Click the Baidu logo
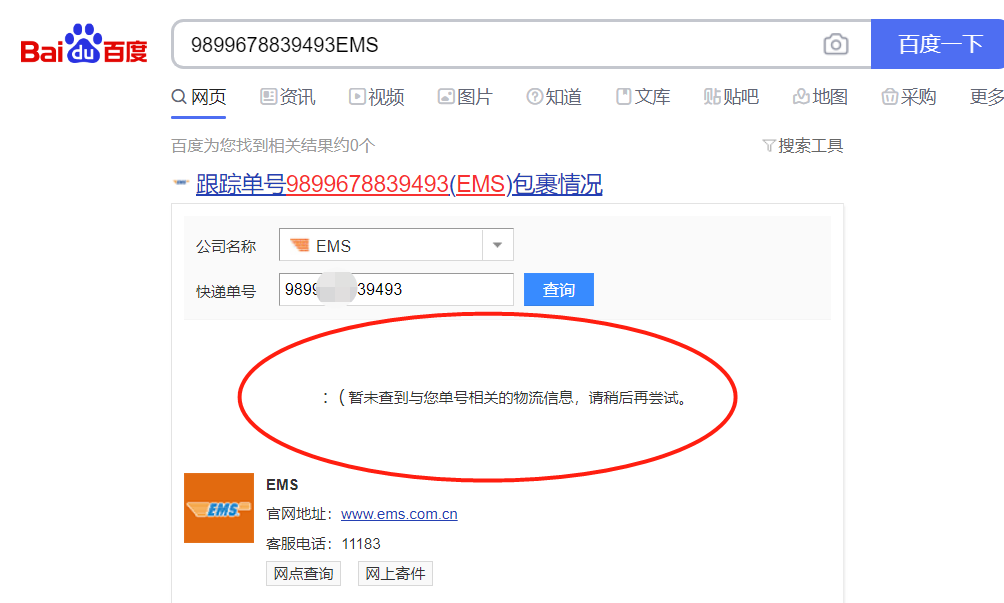Image resolution: width=1004 pixels, height=603 pixels. tap(84, 44)
